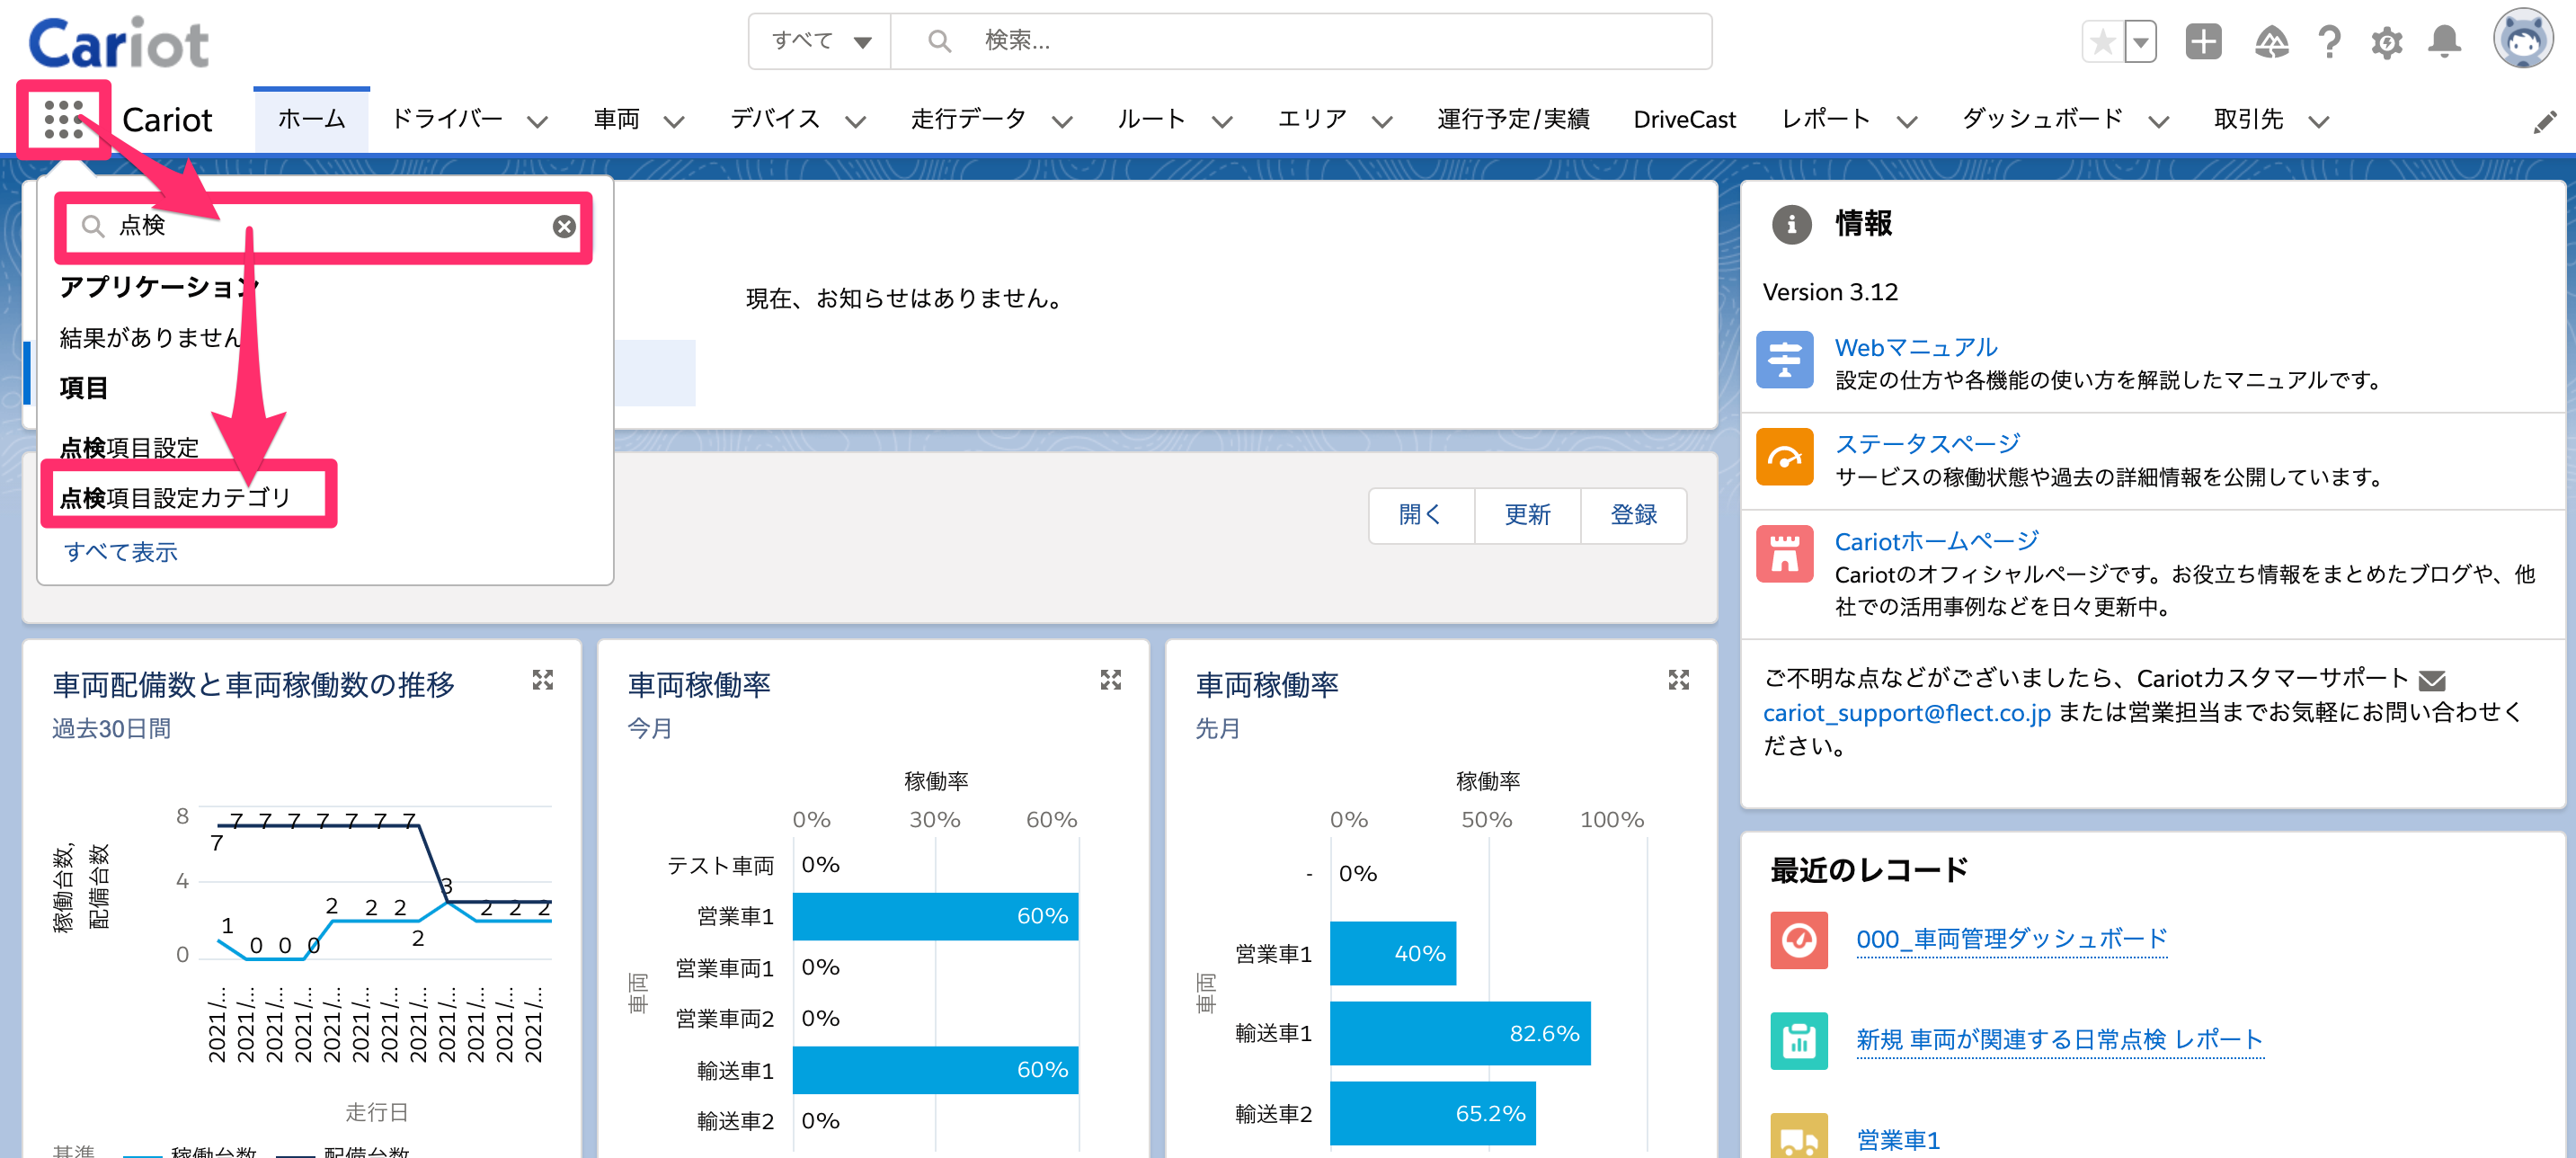
Task: Open the global actions plus icon
Action: pos(2204,42)
